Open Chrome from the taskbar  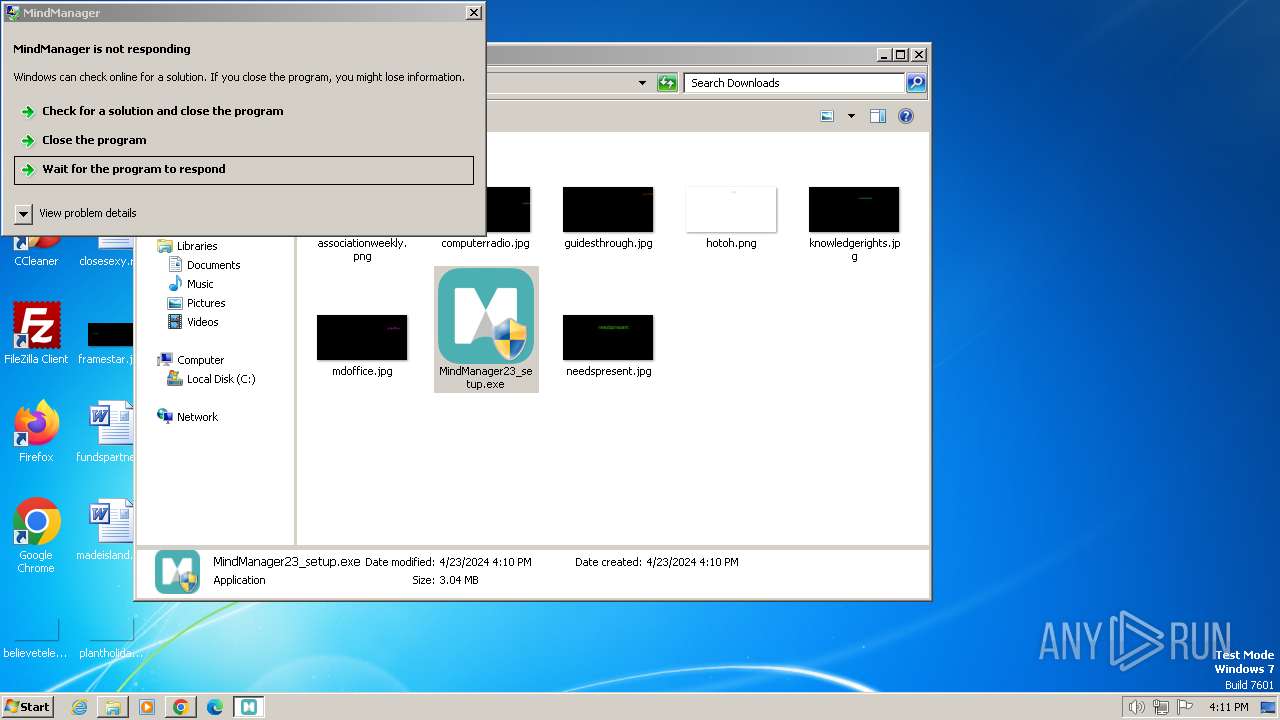click(181, 707)
